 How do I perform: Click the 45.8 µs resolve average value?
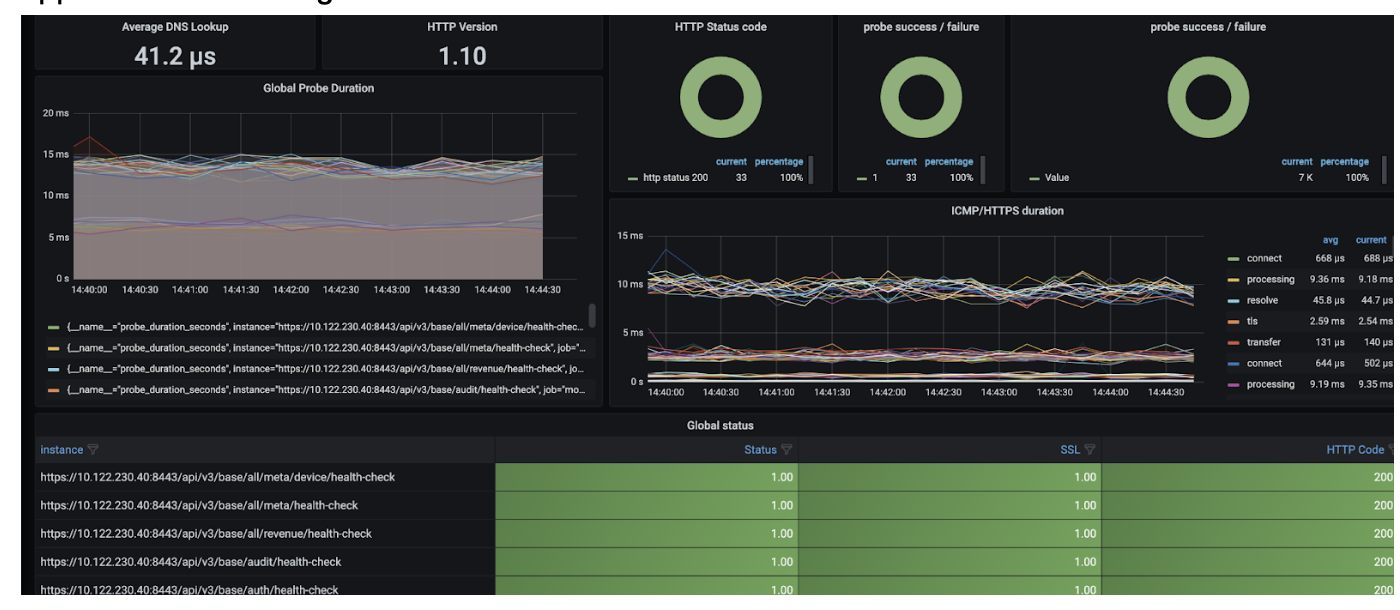(1328, 300)
